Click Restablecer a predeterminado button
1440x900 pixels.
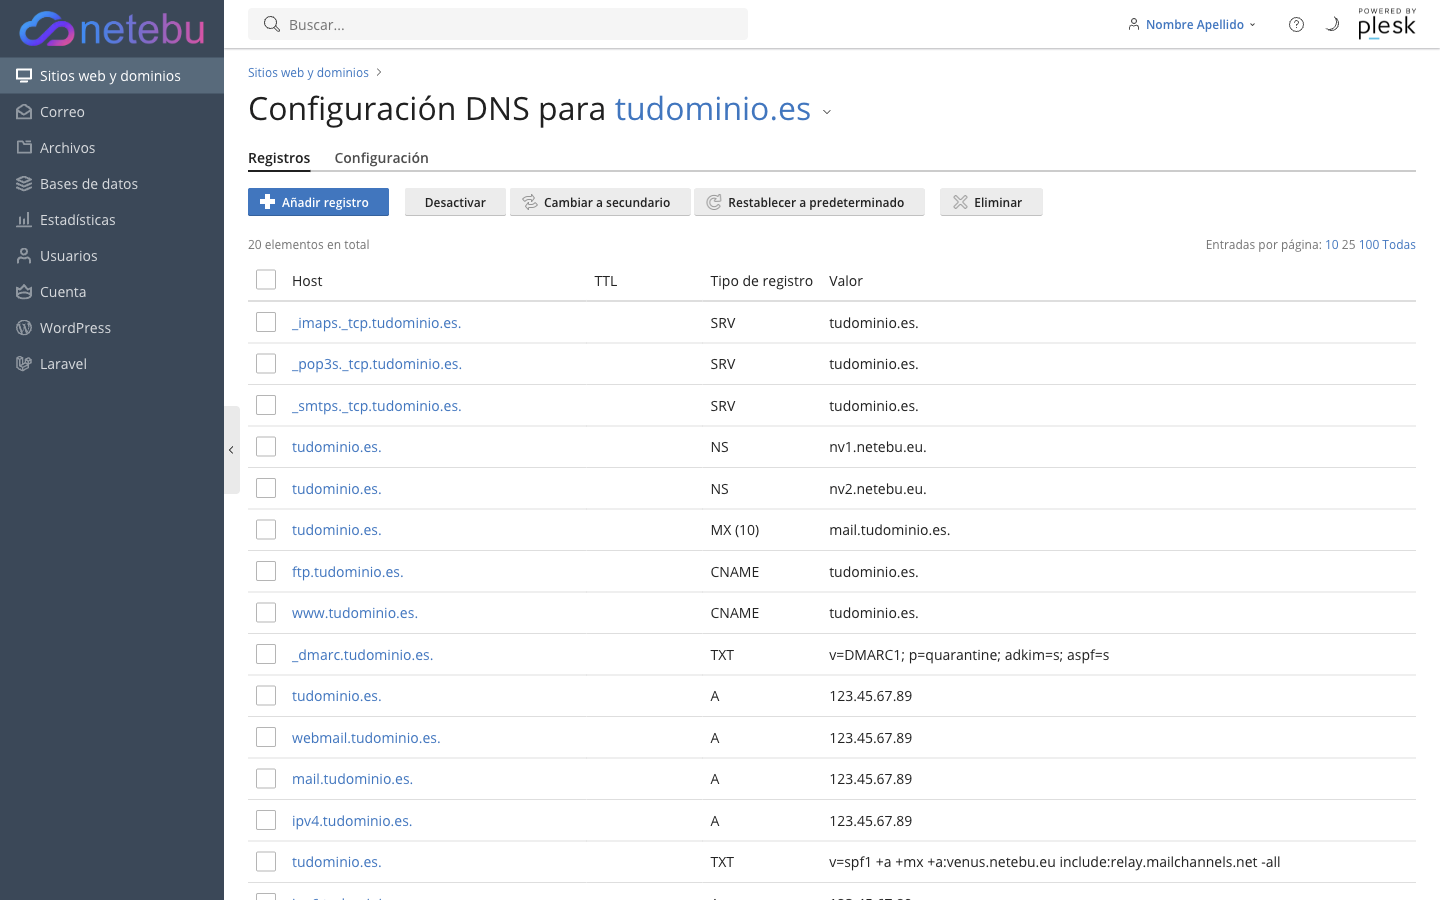(809, 202)
